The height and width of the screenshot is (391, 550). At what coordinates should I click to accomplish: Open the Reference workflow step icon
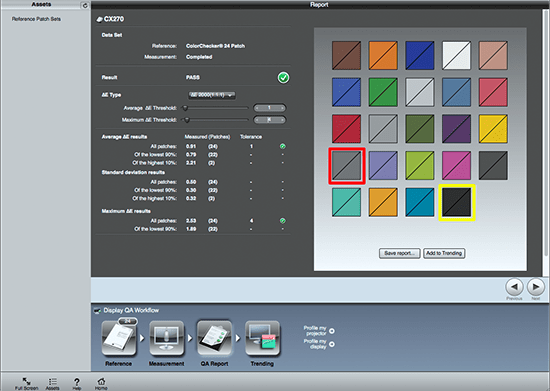pos(119,338)
